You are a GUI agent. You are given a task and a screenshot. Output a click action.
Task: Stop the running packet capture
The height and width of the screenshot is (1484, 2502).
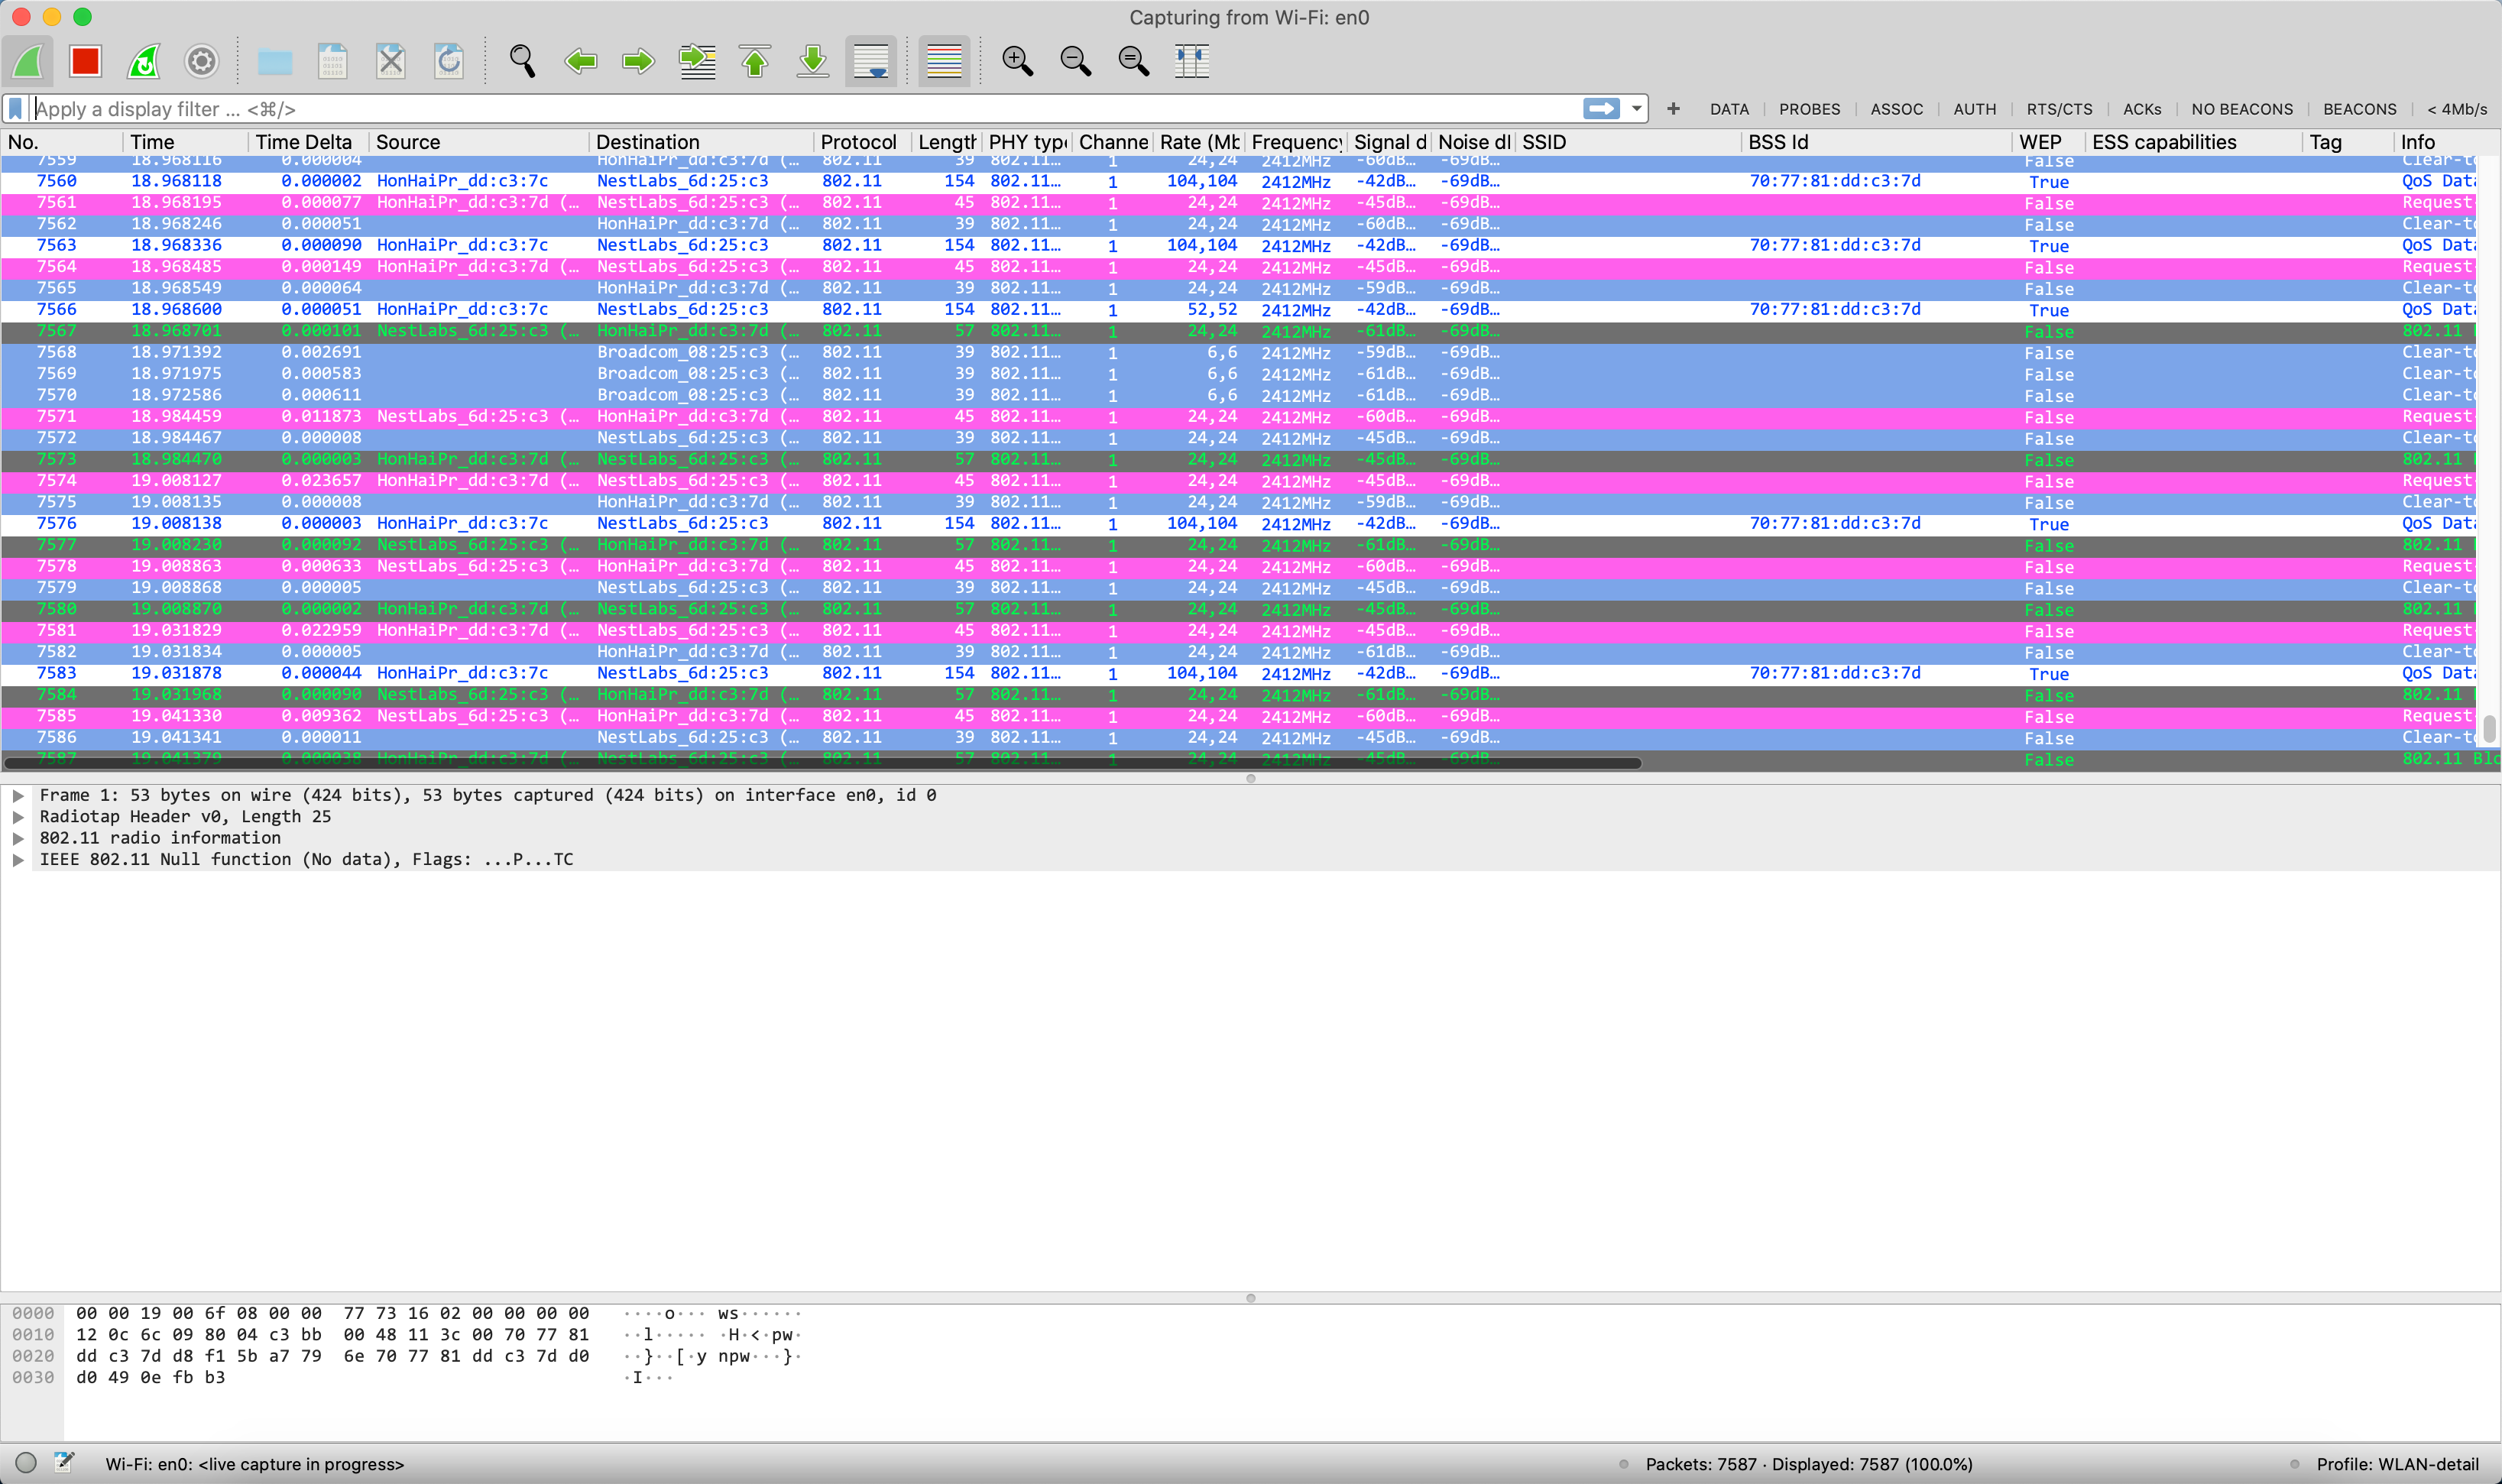point(86,61)
